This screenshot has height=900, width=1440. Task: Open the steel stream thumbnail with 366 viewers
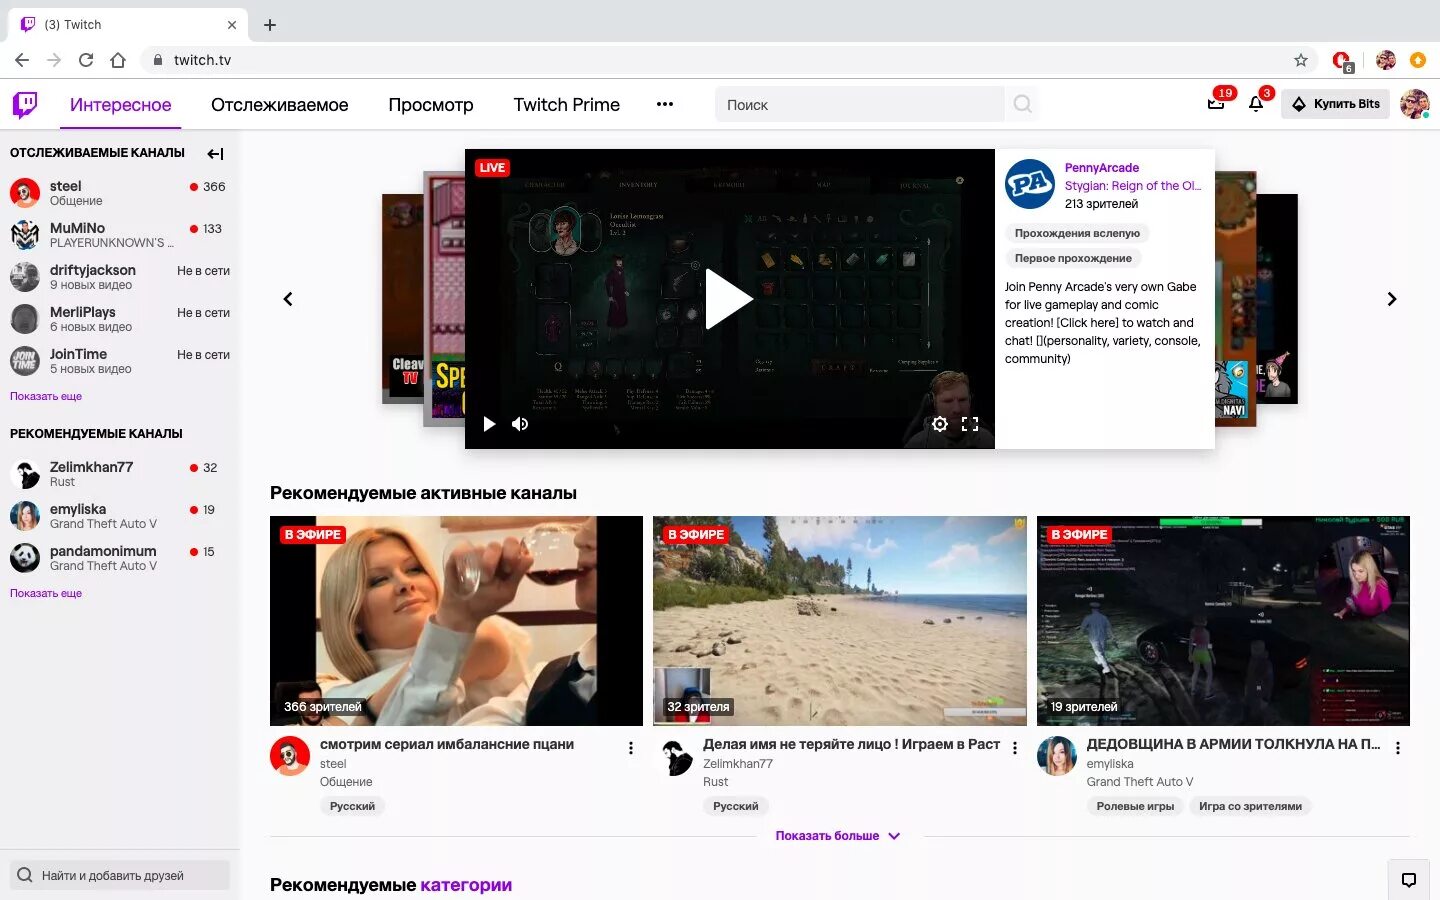[456, 621]
